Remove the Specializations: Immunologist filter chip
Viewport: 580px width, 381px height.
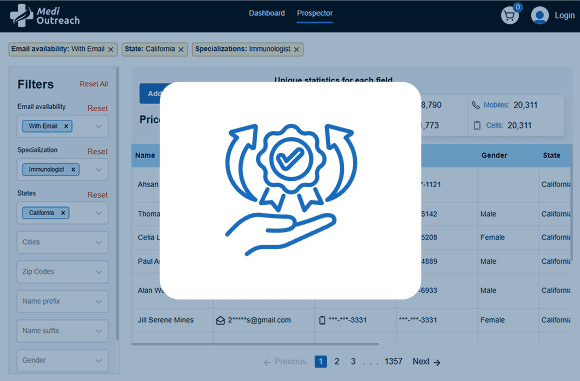click(296, 50)
